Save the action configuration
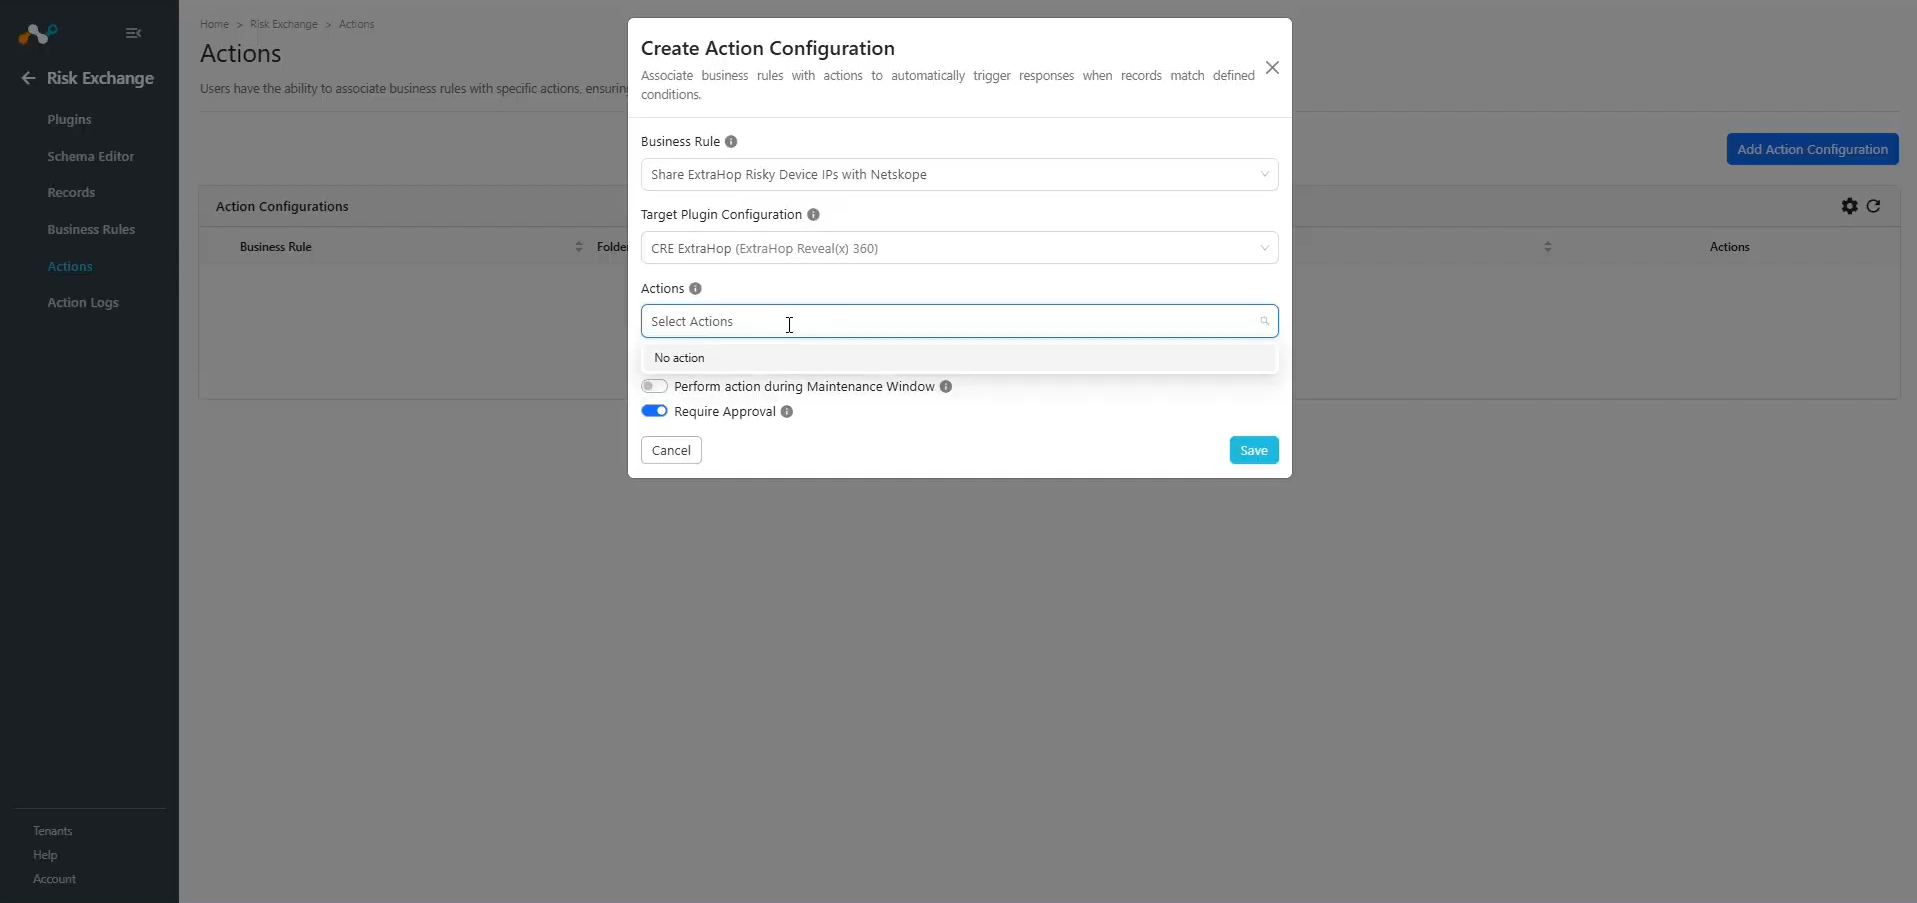Screen dimensions: 1917x903 1253,451
